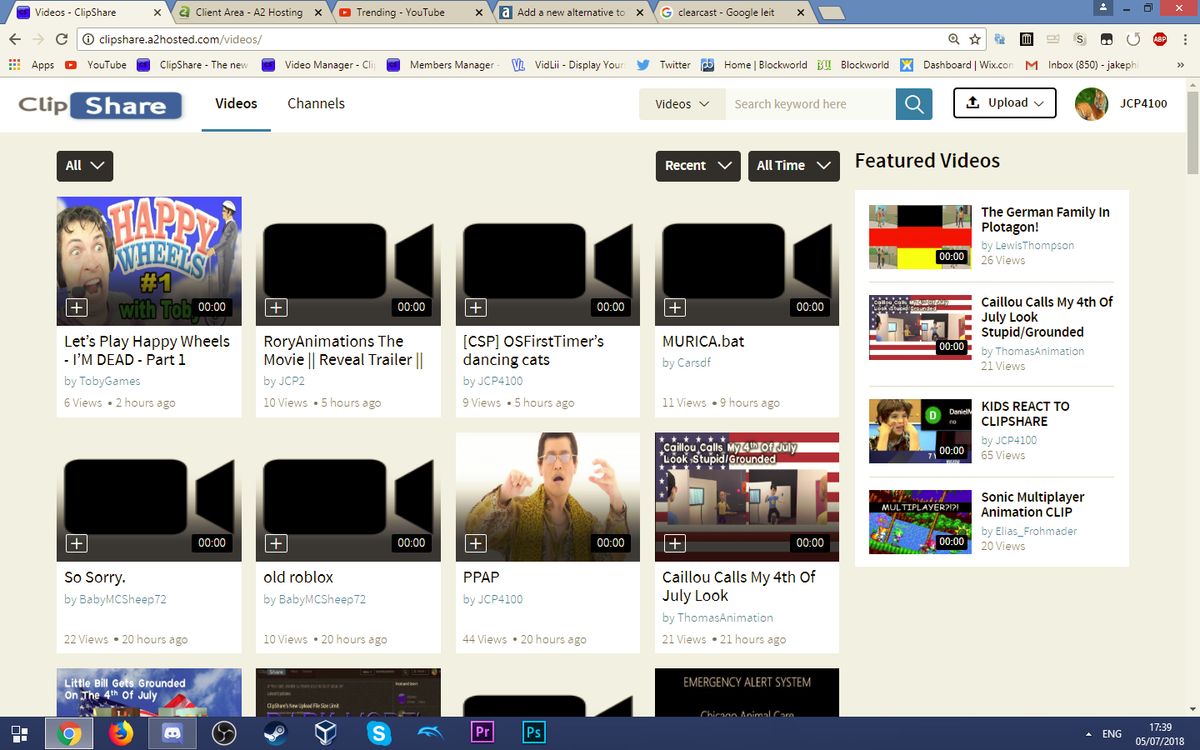Click the Internet Archive extension icon
This screenshot has width=1200, height=750.
[x=1026, y=38]
